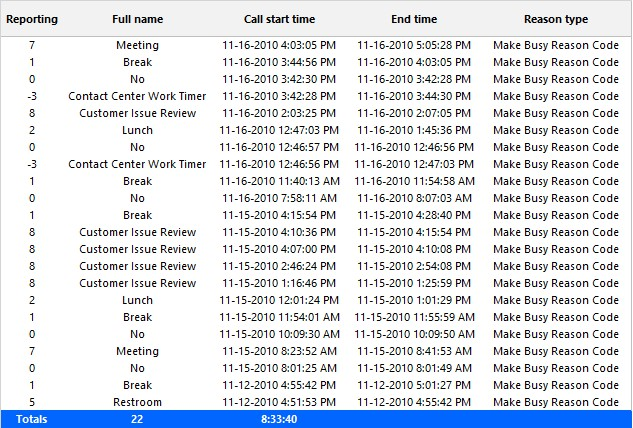Click the Restroom entry in the last row

pos(138,402)
